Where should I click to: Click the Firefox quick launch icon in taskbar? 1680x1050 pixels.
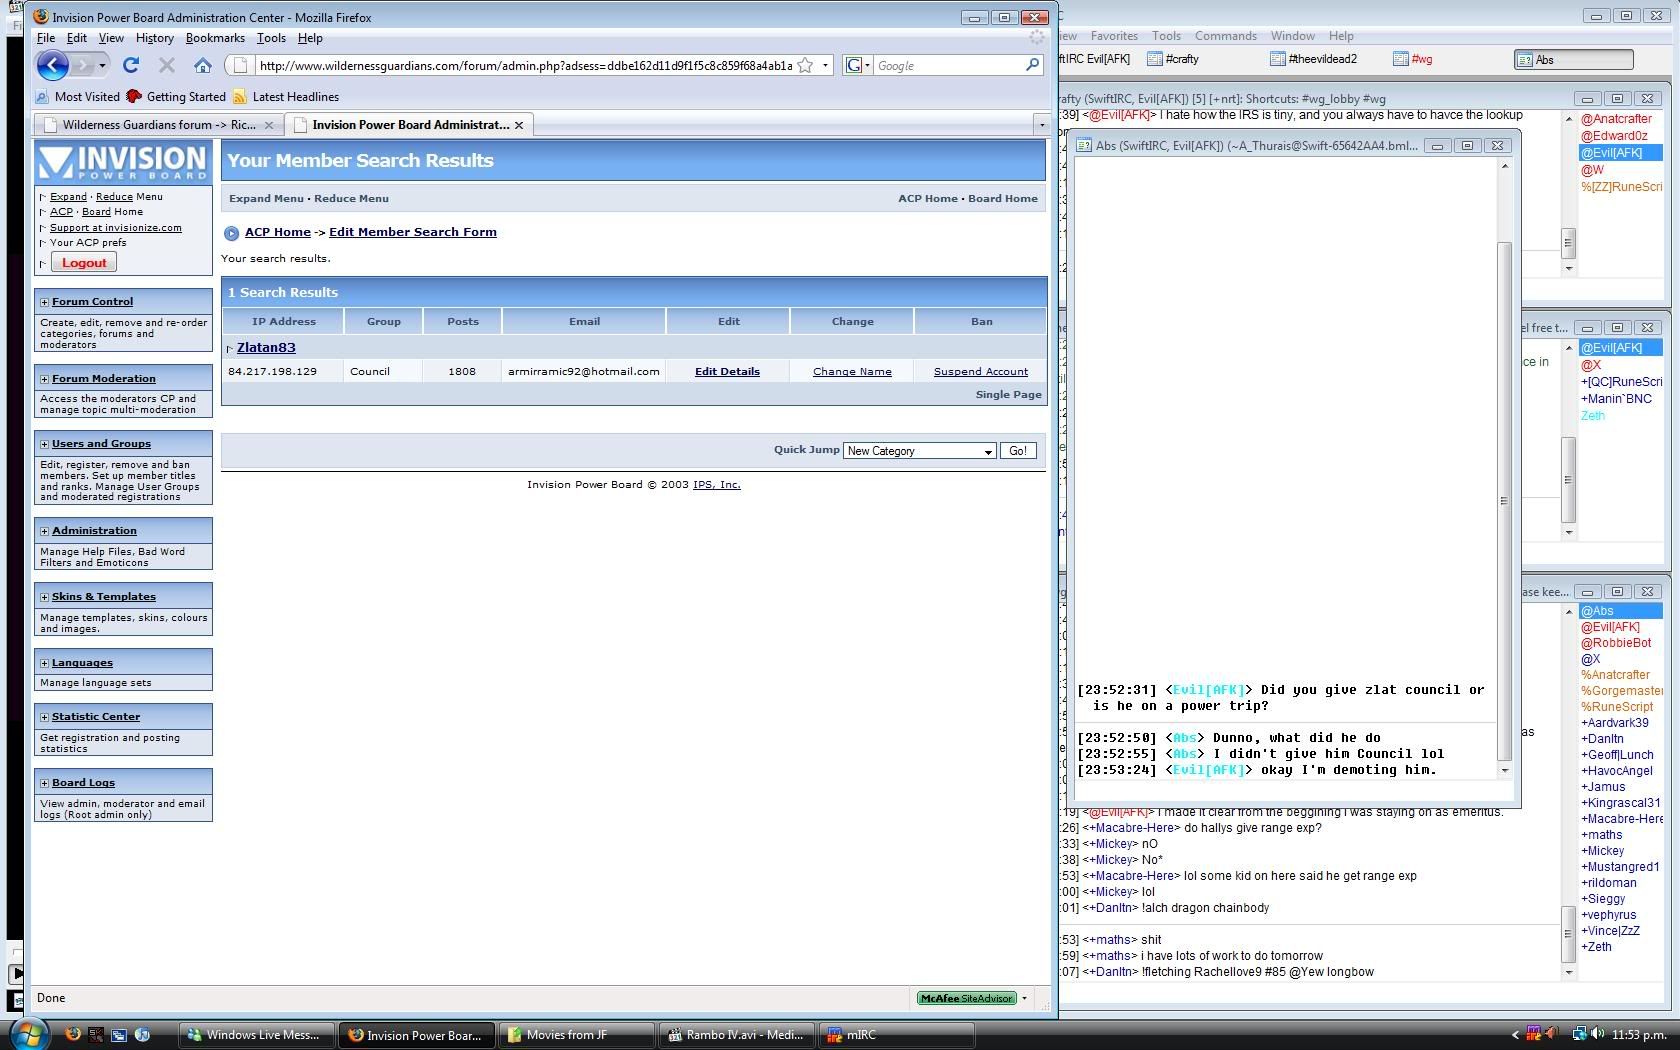click(x=73, y=1034)
